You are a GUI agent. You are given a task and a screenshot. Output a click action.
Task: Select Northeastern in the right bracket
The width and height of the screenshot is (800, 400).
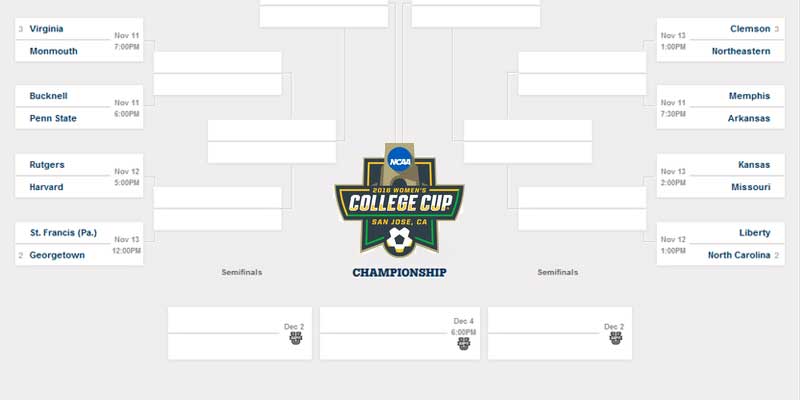[x=741, y=51]
